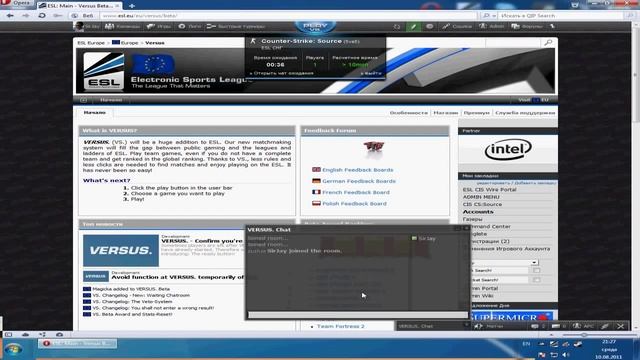
Task: Click the refresh arrows icon in user bar
Action: tap(397, 27)
